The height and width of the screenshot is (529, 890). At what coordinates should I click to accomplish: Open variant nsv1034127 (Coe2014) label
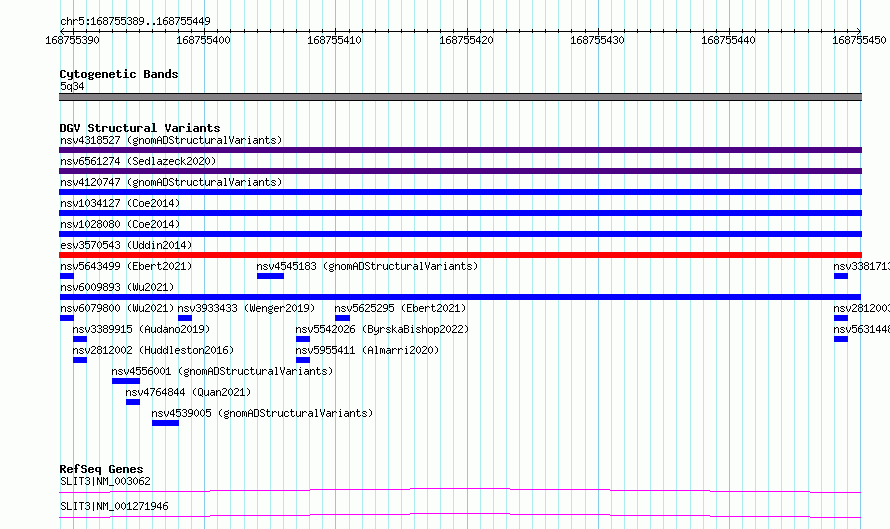point(120,203)
